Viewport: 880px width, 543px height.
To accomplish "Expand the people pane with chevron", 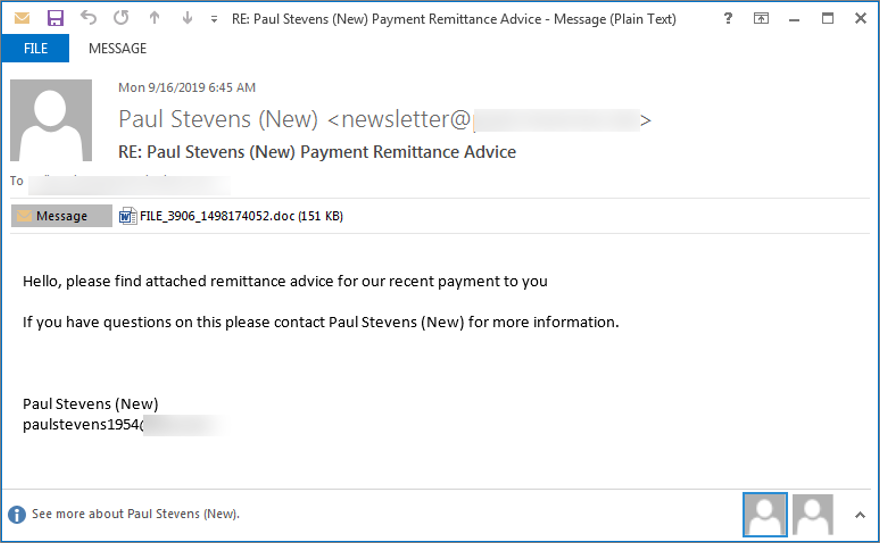I will (x=859, y=514).
